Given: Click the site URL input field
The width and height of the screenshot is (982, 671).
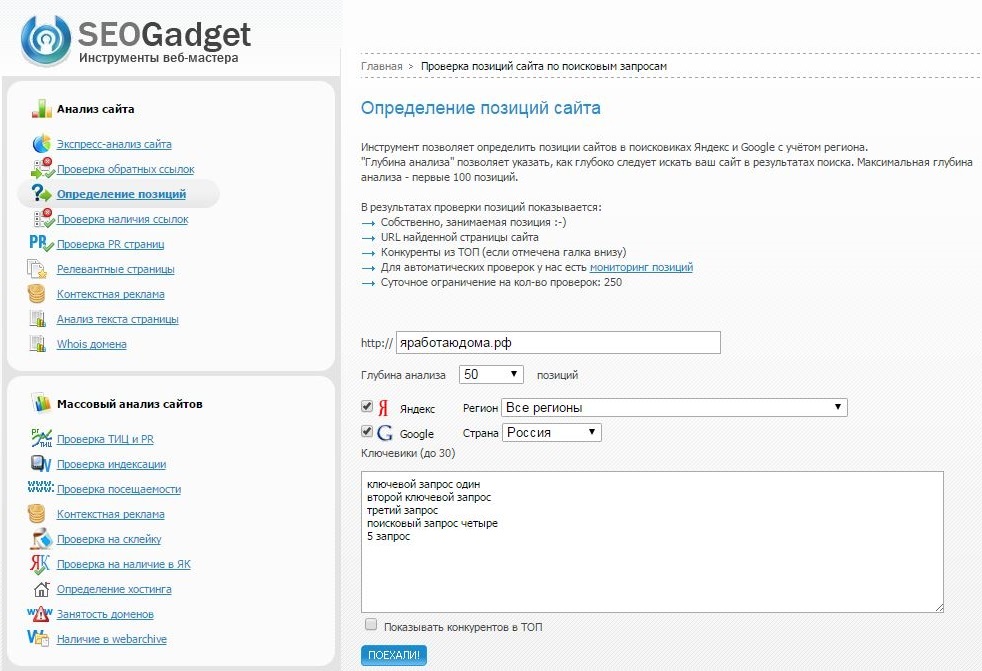Looking at the screenshot, I should click(558, 342).
